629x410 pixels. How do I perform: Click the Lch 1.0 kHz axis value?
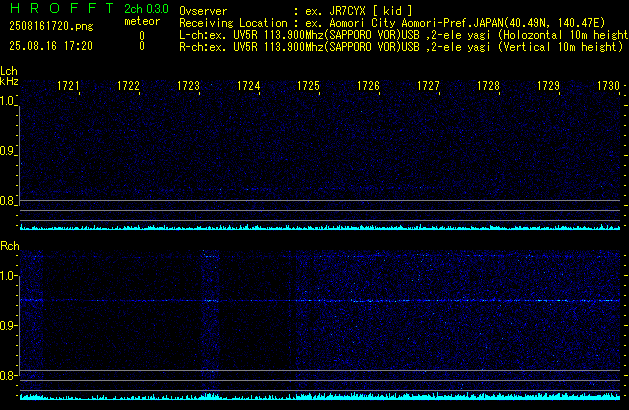(7, 101)
